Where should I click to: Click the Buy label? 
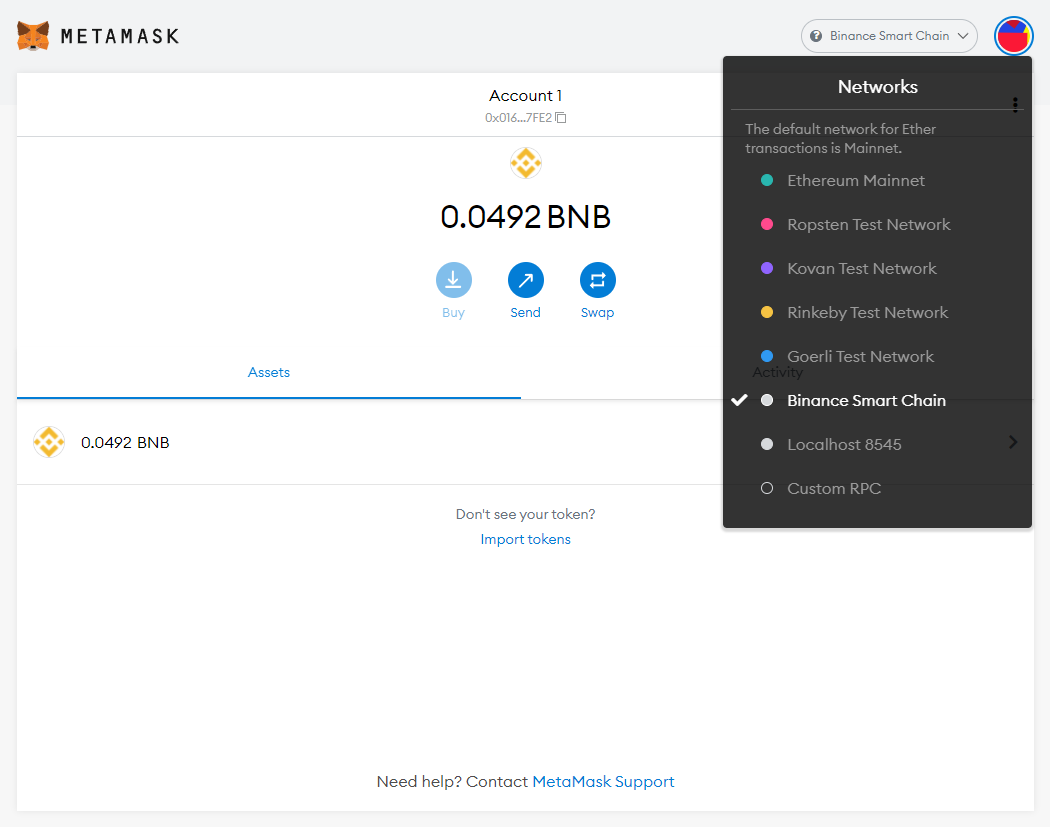pos(453,313)
